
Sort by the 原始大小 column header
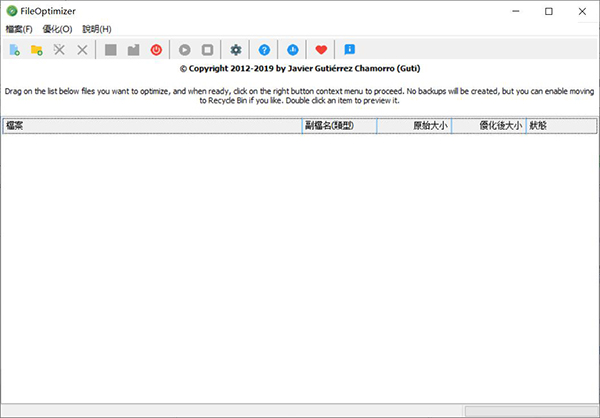(414, 126)
